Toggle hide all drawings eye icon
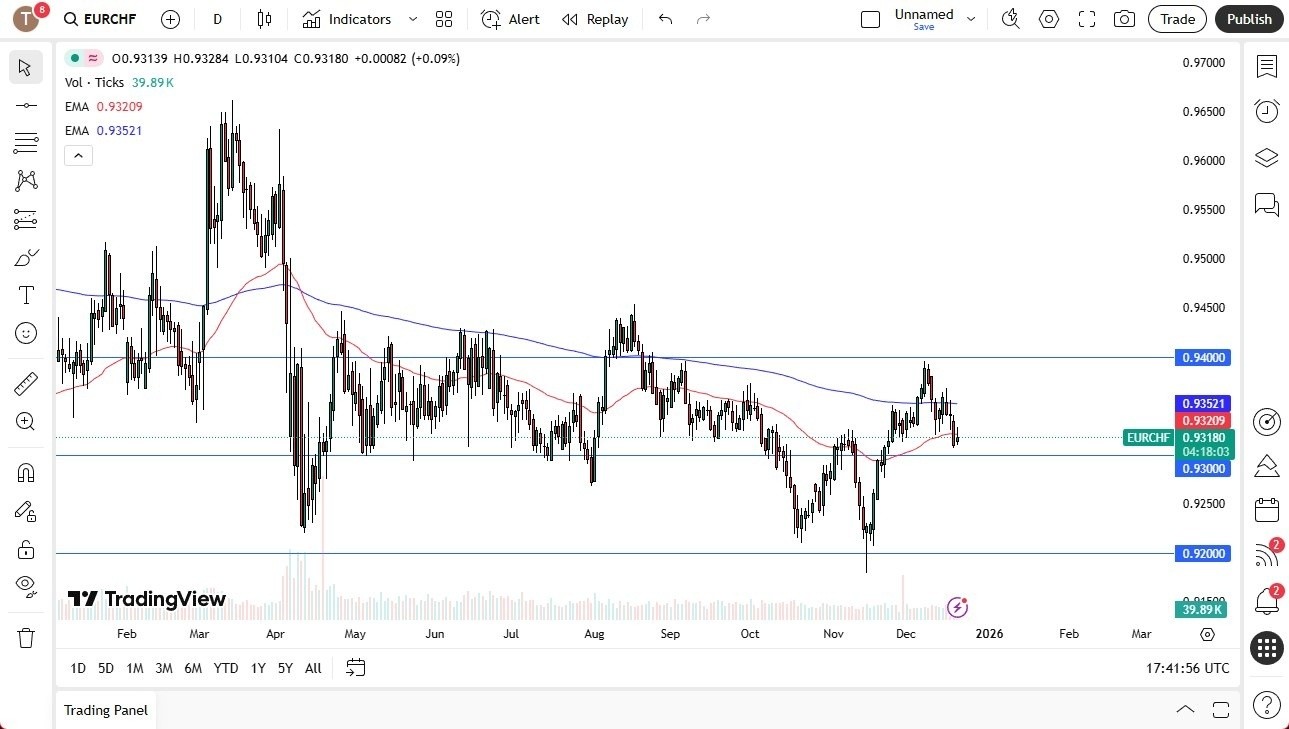 coord(26,586)
